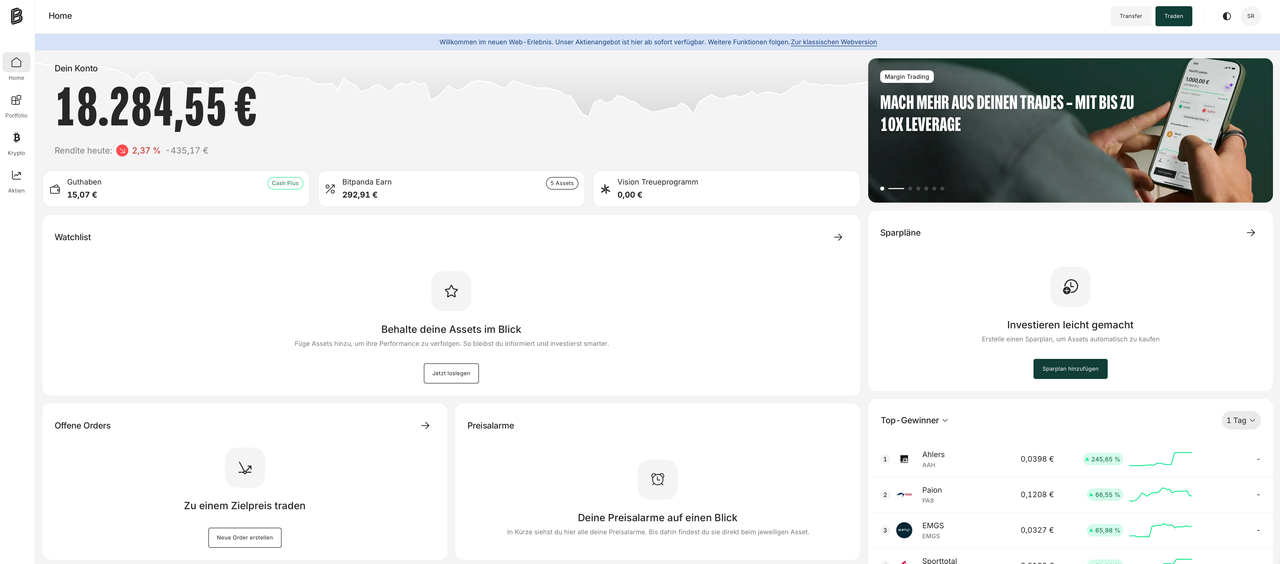Click the Bitpanda logo icon
The height and width of the screenshot is (564, 1280).
click(16, 16)
